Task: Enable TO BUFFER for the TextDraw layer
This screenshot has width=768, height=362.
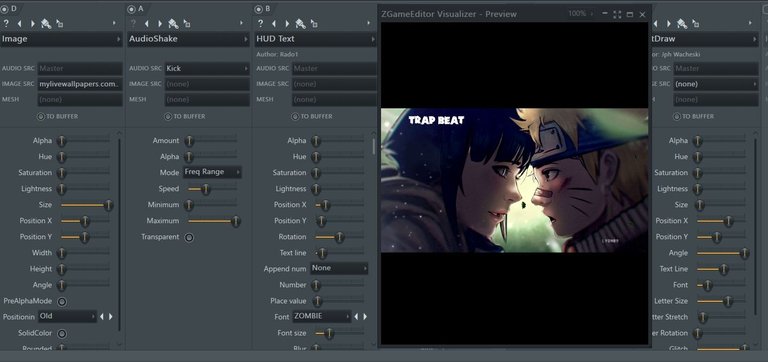Action: (677, 117)
